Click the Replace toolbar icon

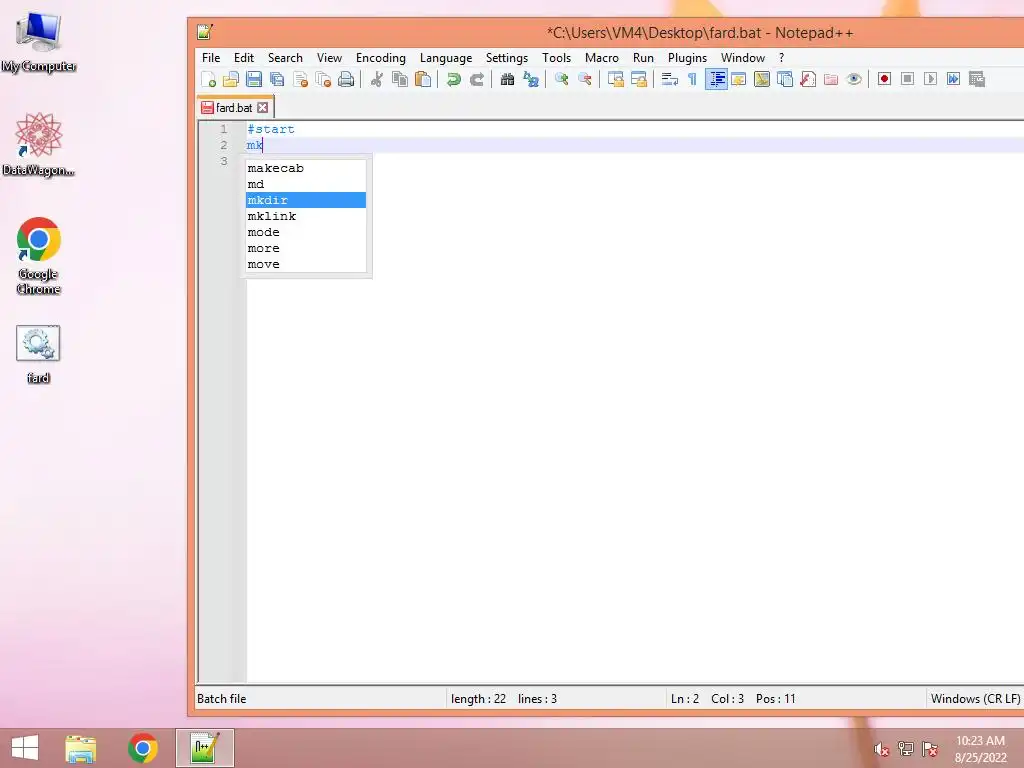[531, 79]
